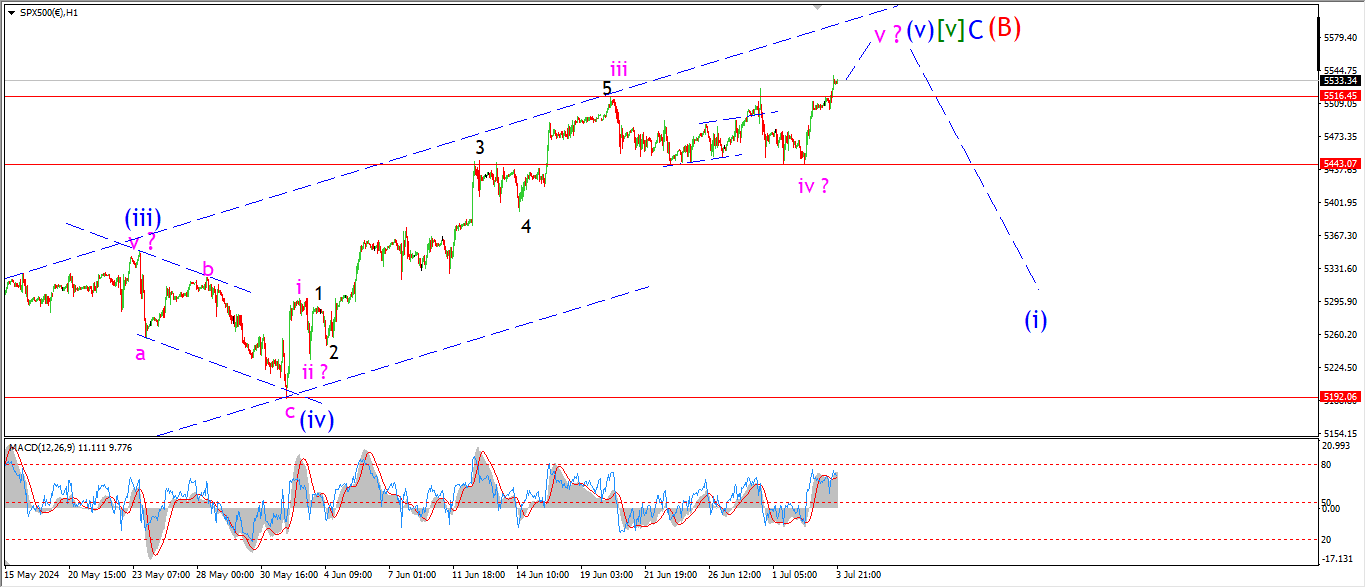The width and height of the screenshot is (1366, 588).
Task: Select the magenta 'a' correction label
Action: (140, 353)
